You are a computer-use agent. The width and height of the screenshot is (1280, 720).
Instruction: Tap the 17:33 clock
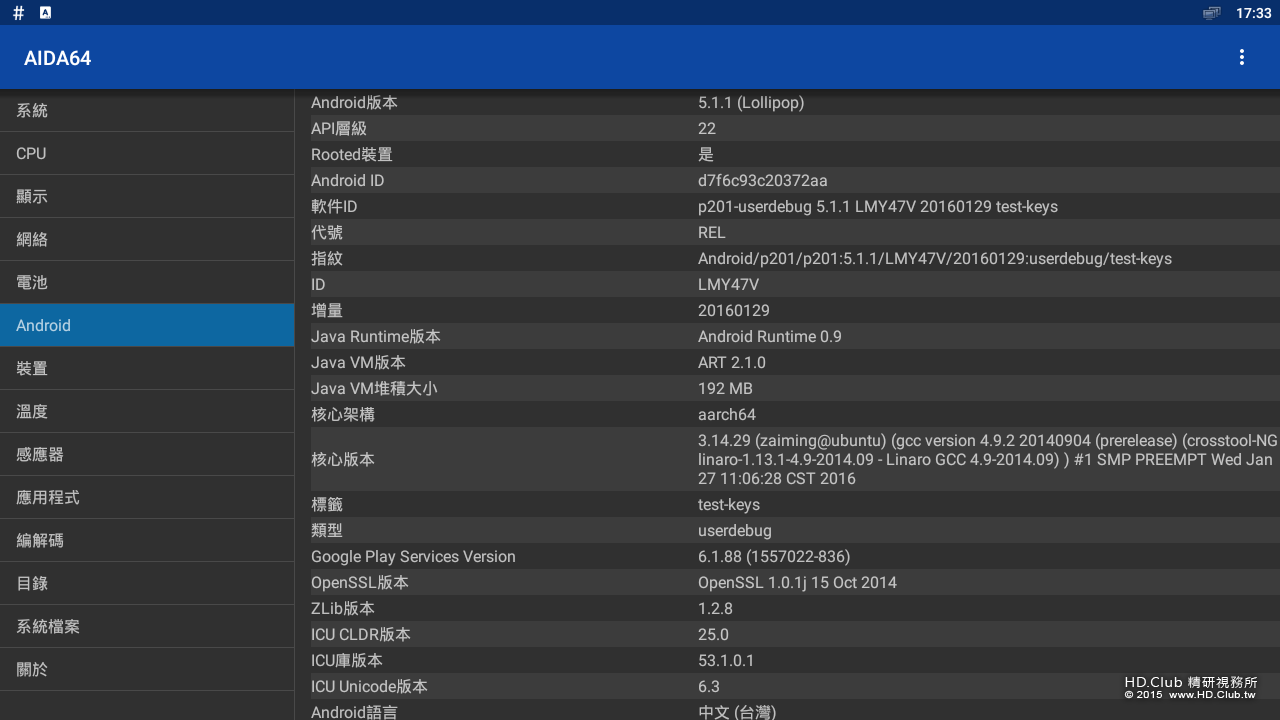pos(1253,13)
